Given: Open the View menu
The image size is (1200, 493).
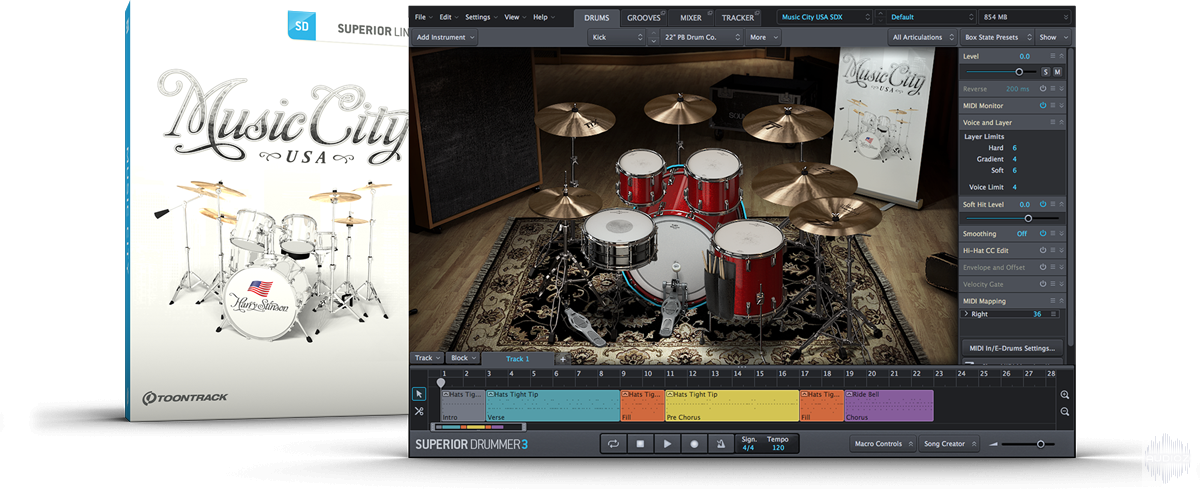Looking at the screenshot, I should [x=515, y=17].
